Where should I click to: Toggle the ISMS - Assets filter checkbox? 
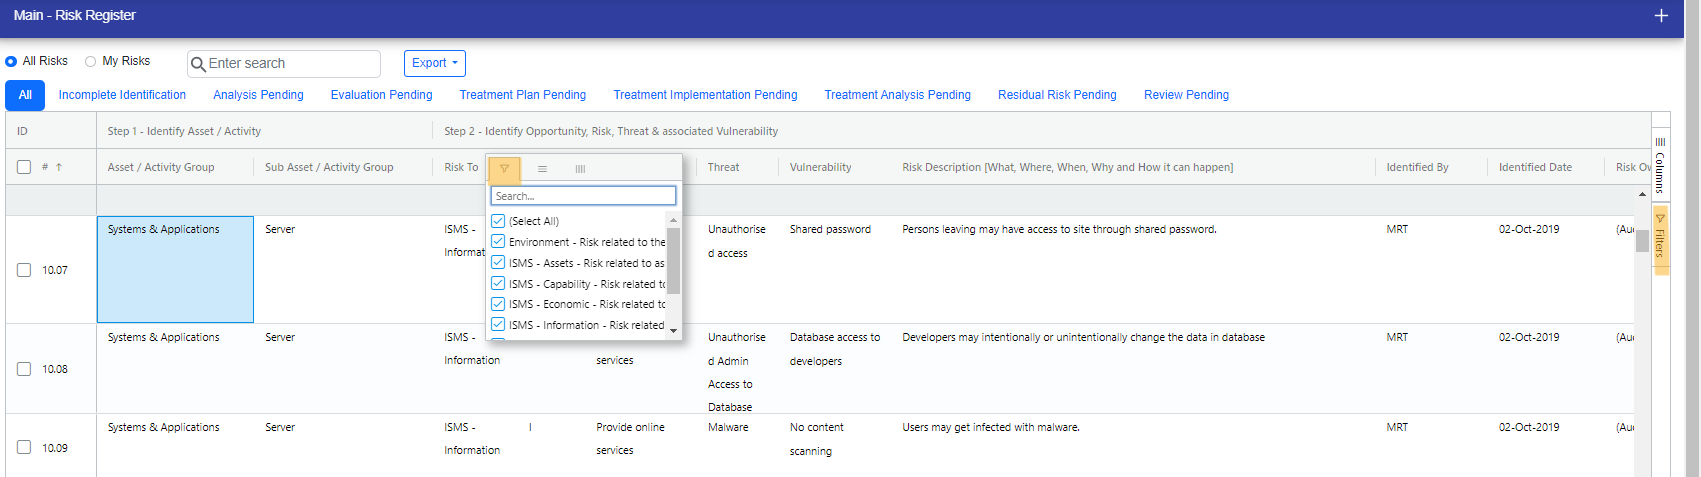click(498, 263)
